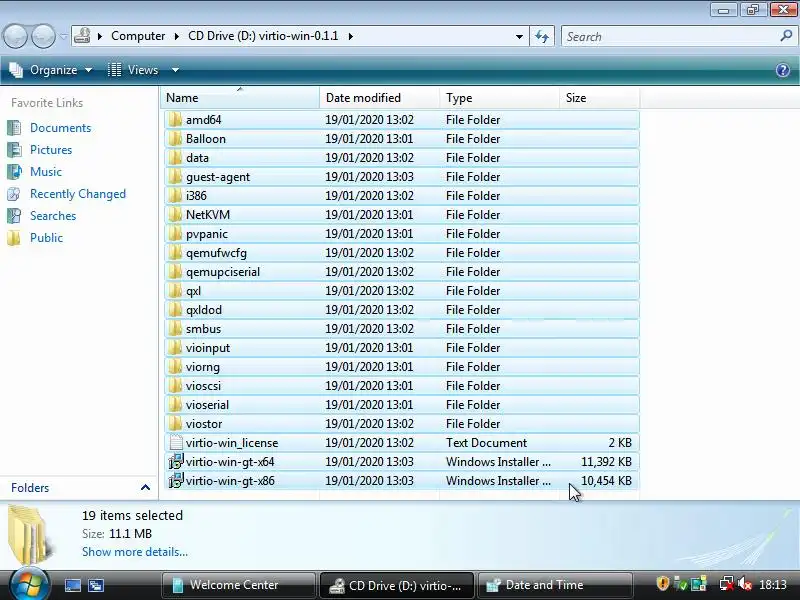
Task: Click Show Desktop quick launch icon
Action: (72, 585)
